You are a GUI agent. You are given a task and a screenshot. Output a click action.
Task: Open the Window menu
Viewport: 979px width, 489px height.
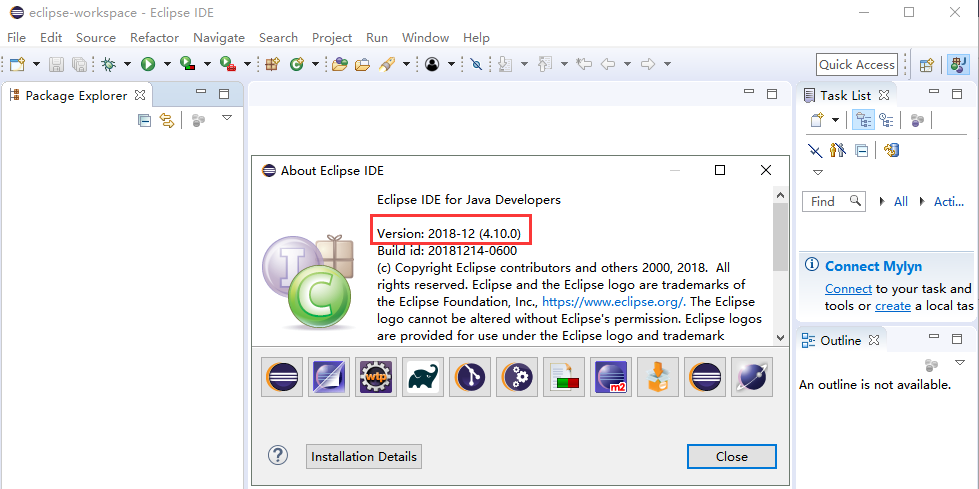425,37
